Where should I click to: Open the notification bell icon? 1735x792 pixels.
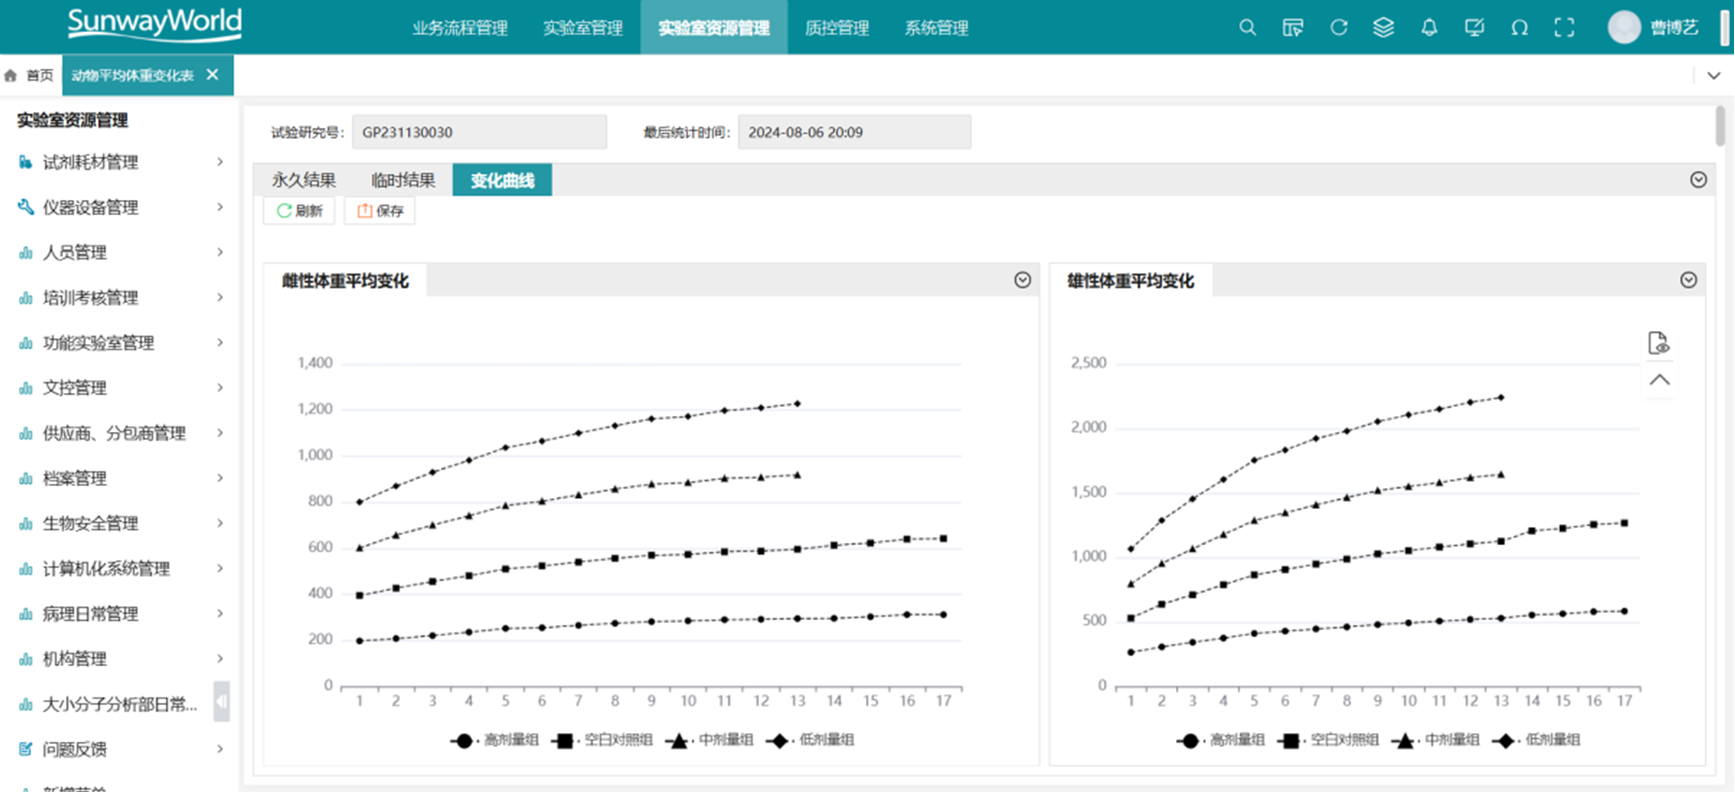(x=1429, y=28)
